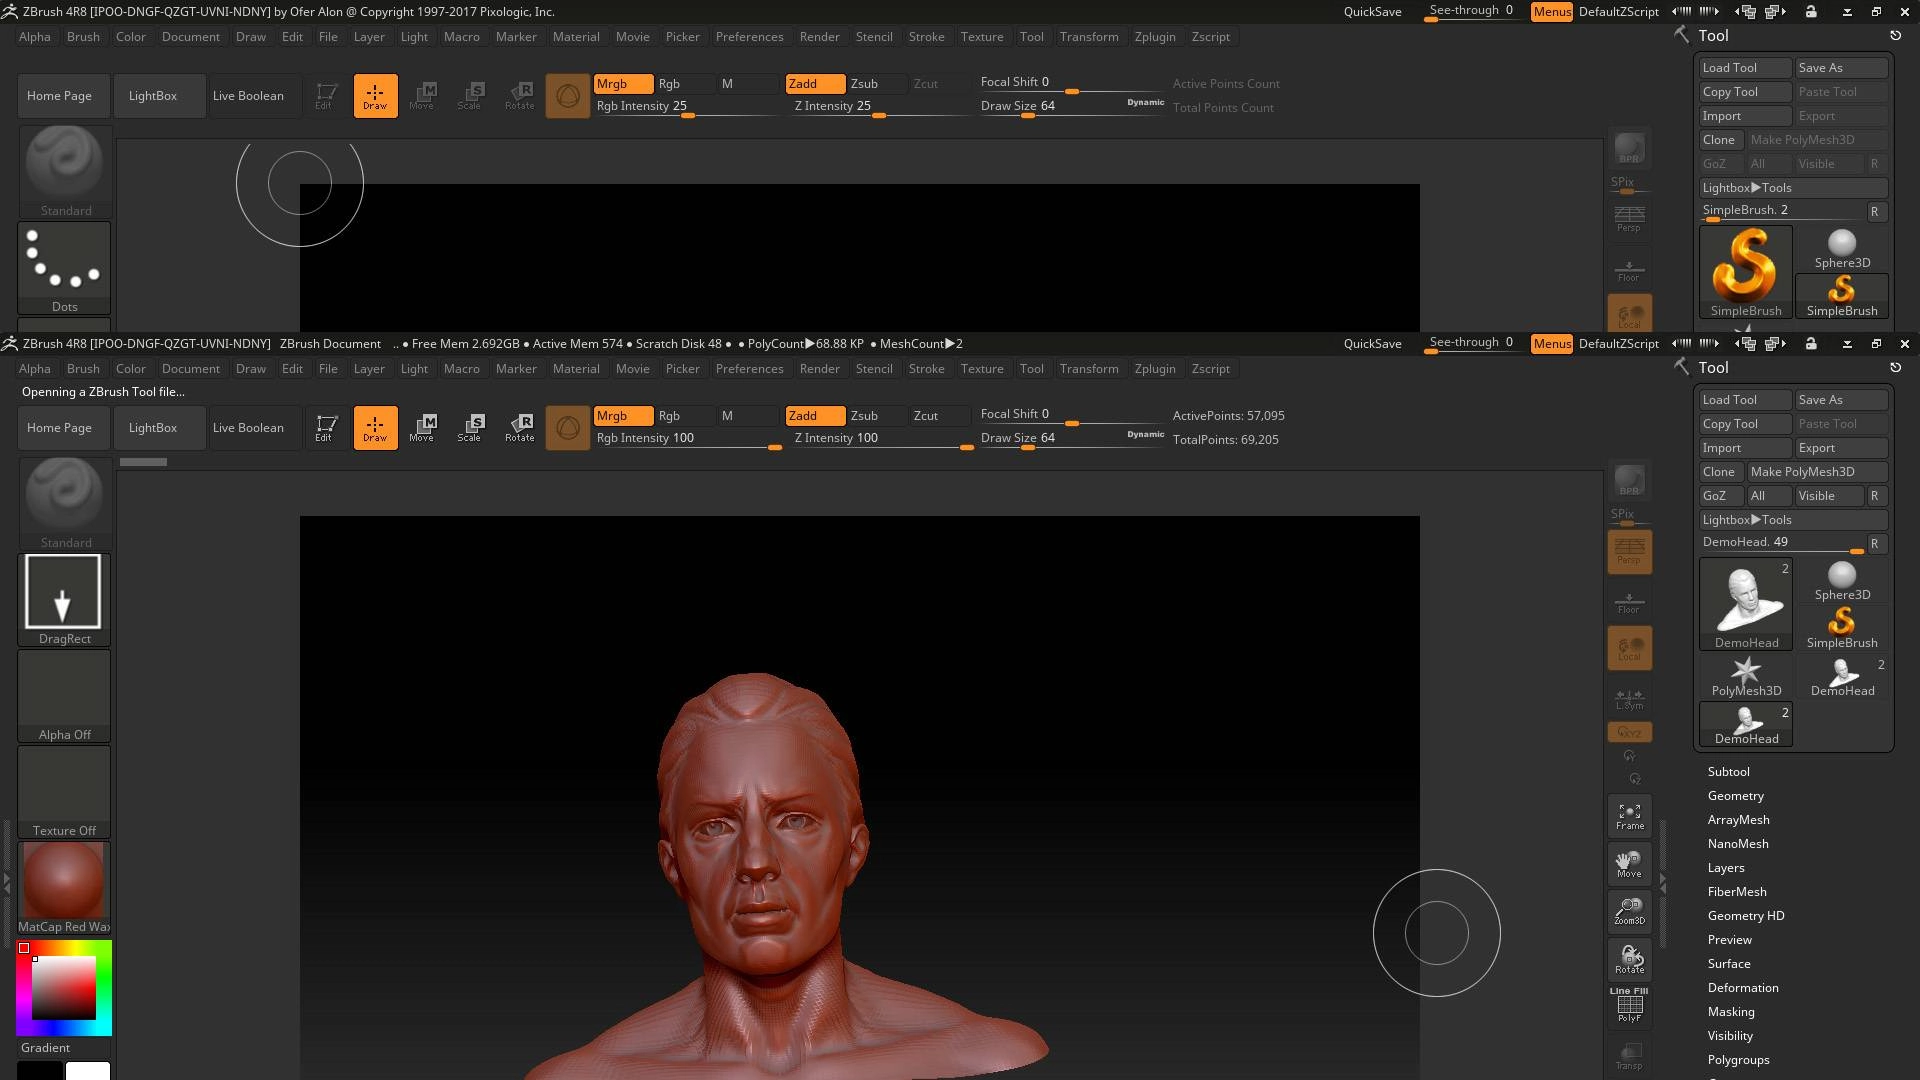Select the Sphere3D tool in lower Tool palette
Viewport: 1920px width, 1080px height.
point(1842,581)
